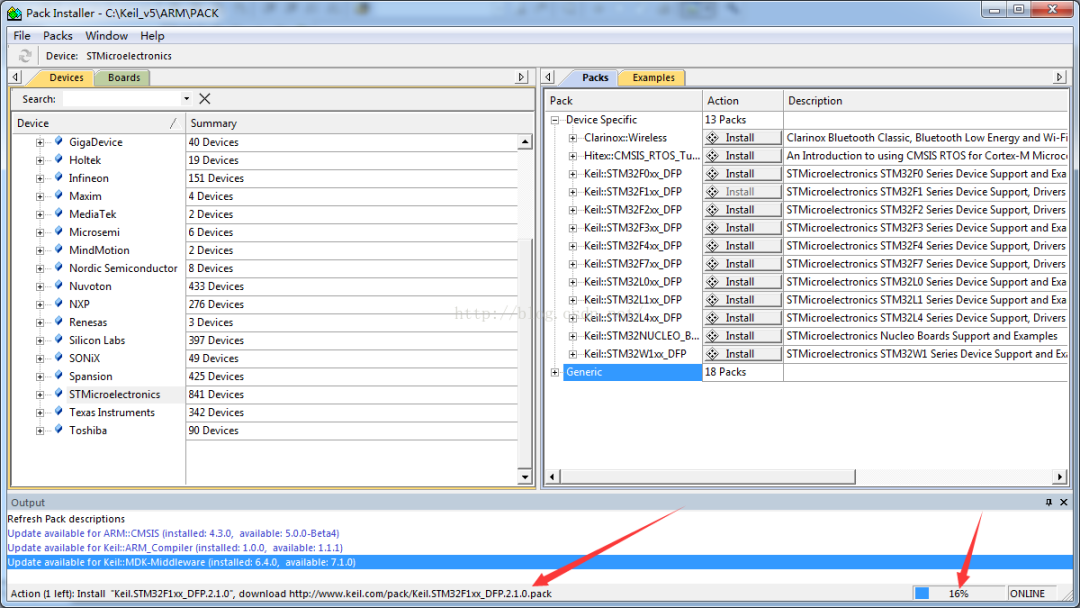Open the Search history dropdown arrow
This screenshot has width=1080, height=608.
[186, 99]
